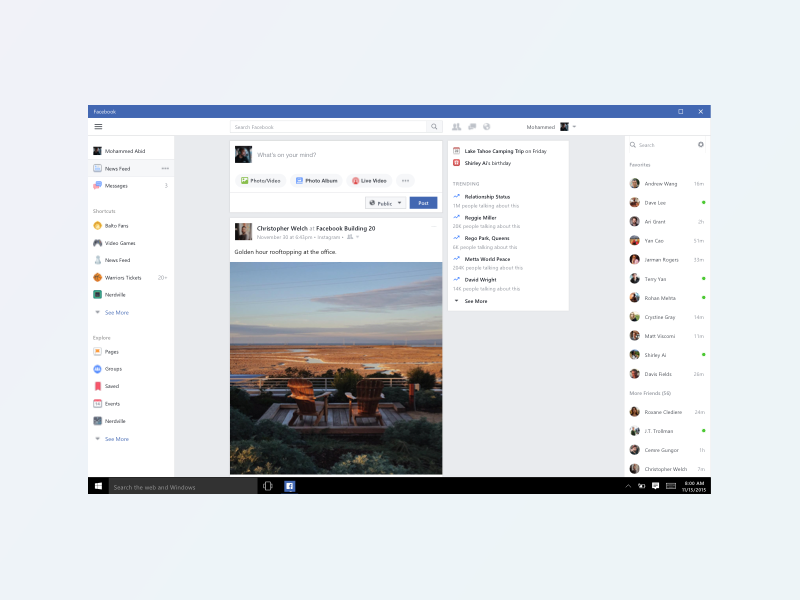Click the Windows Start button
800x600 pixels.
coord(98,486)
